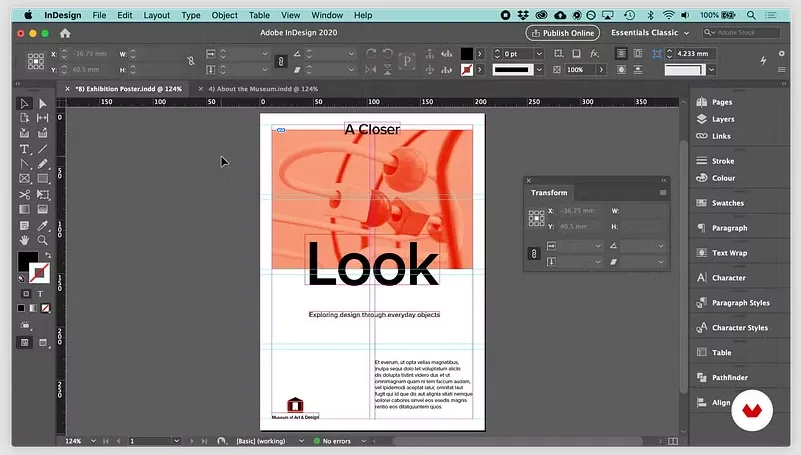Open the [Basic] (working) preflight profile dropdown
Image resolution: width=801 pixels, height=455 pixels.
tap(301, 441)
